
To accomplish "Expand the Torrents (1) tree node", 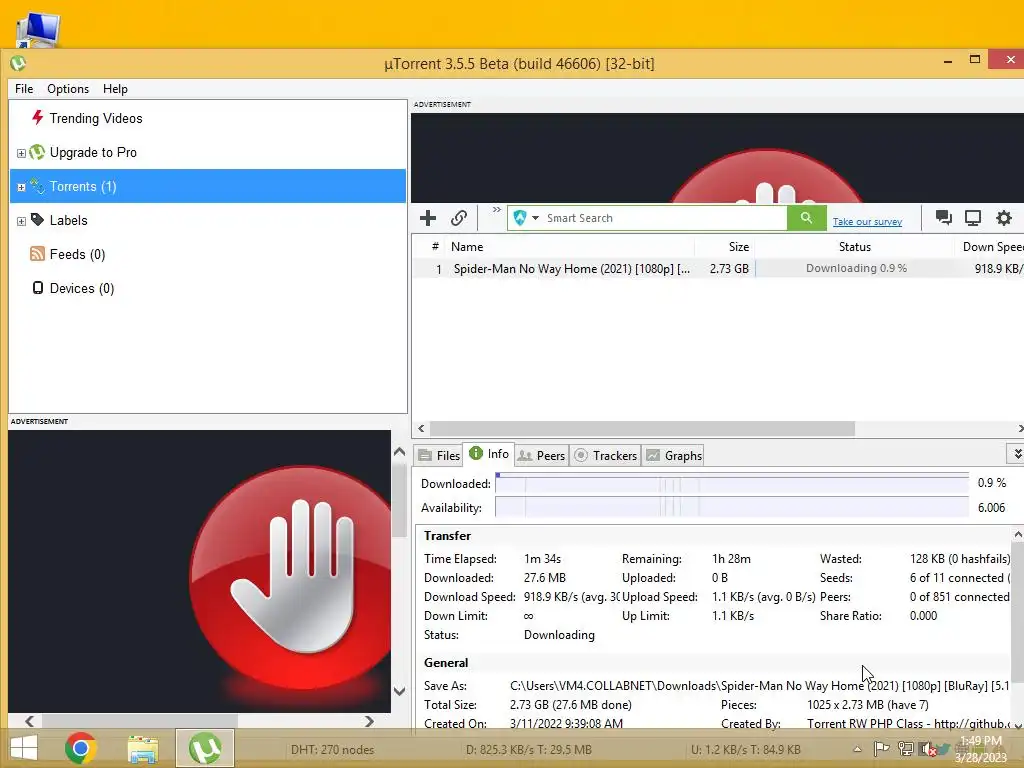I will (21, 187).
